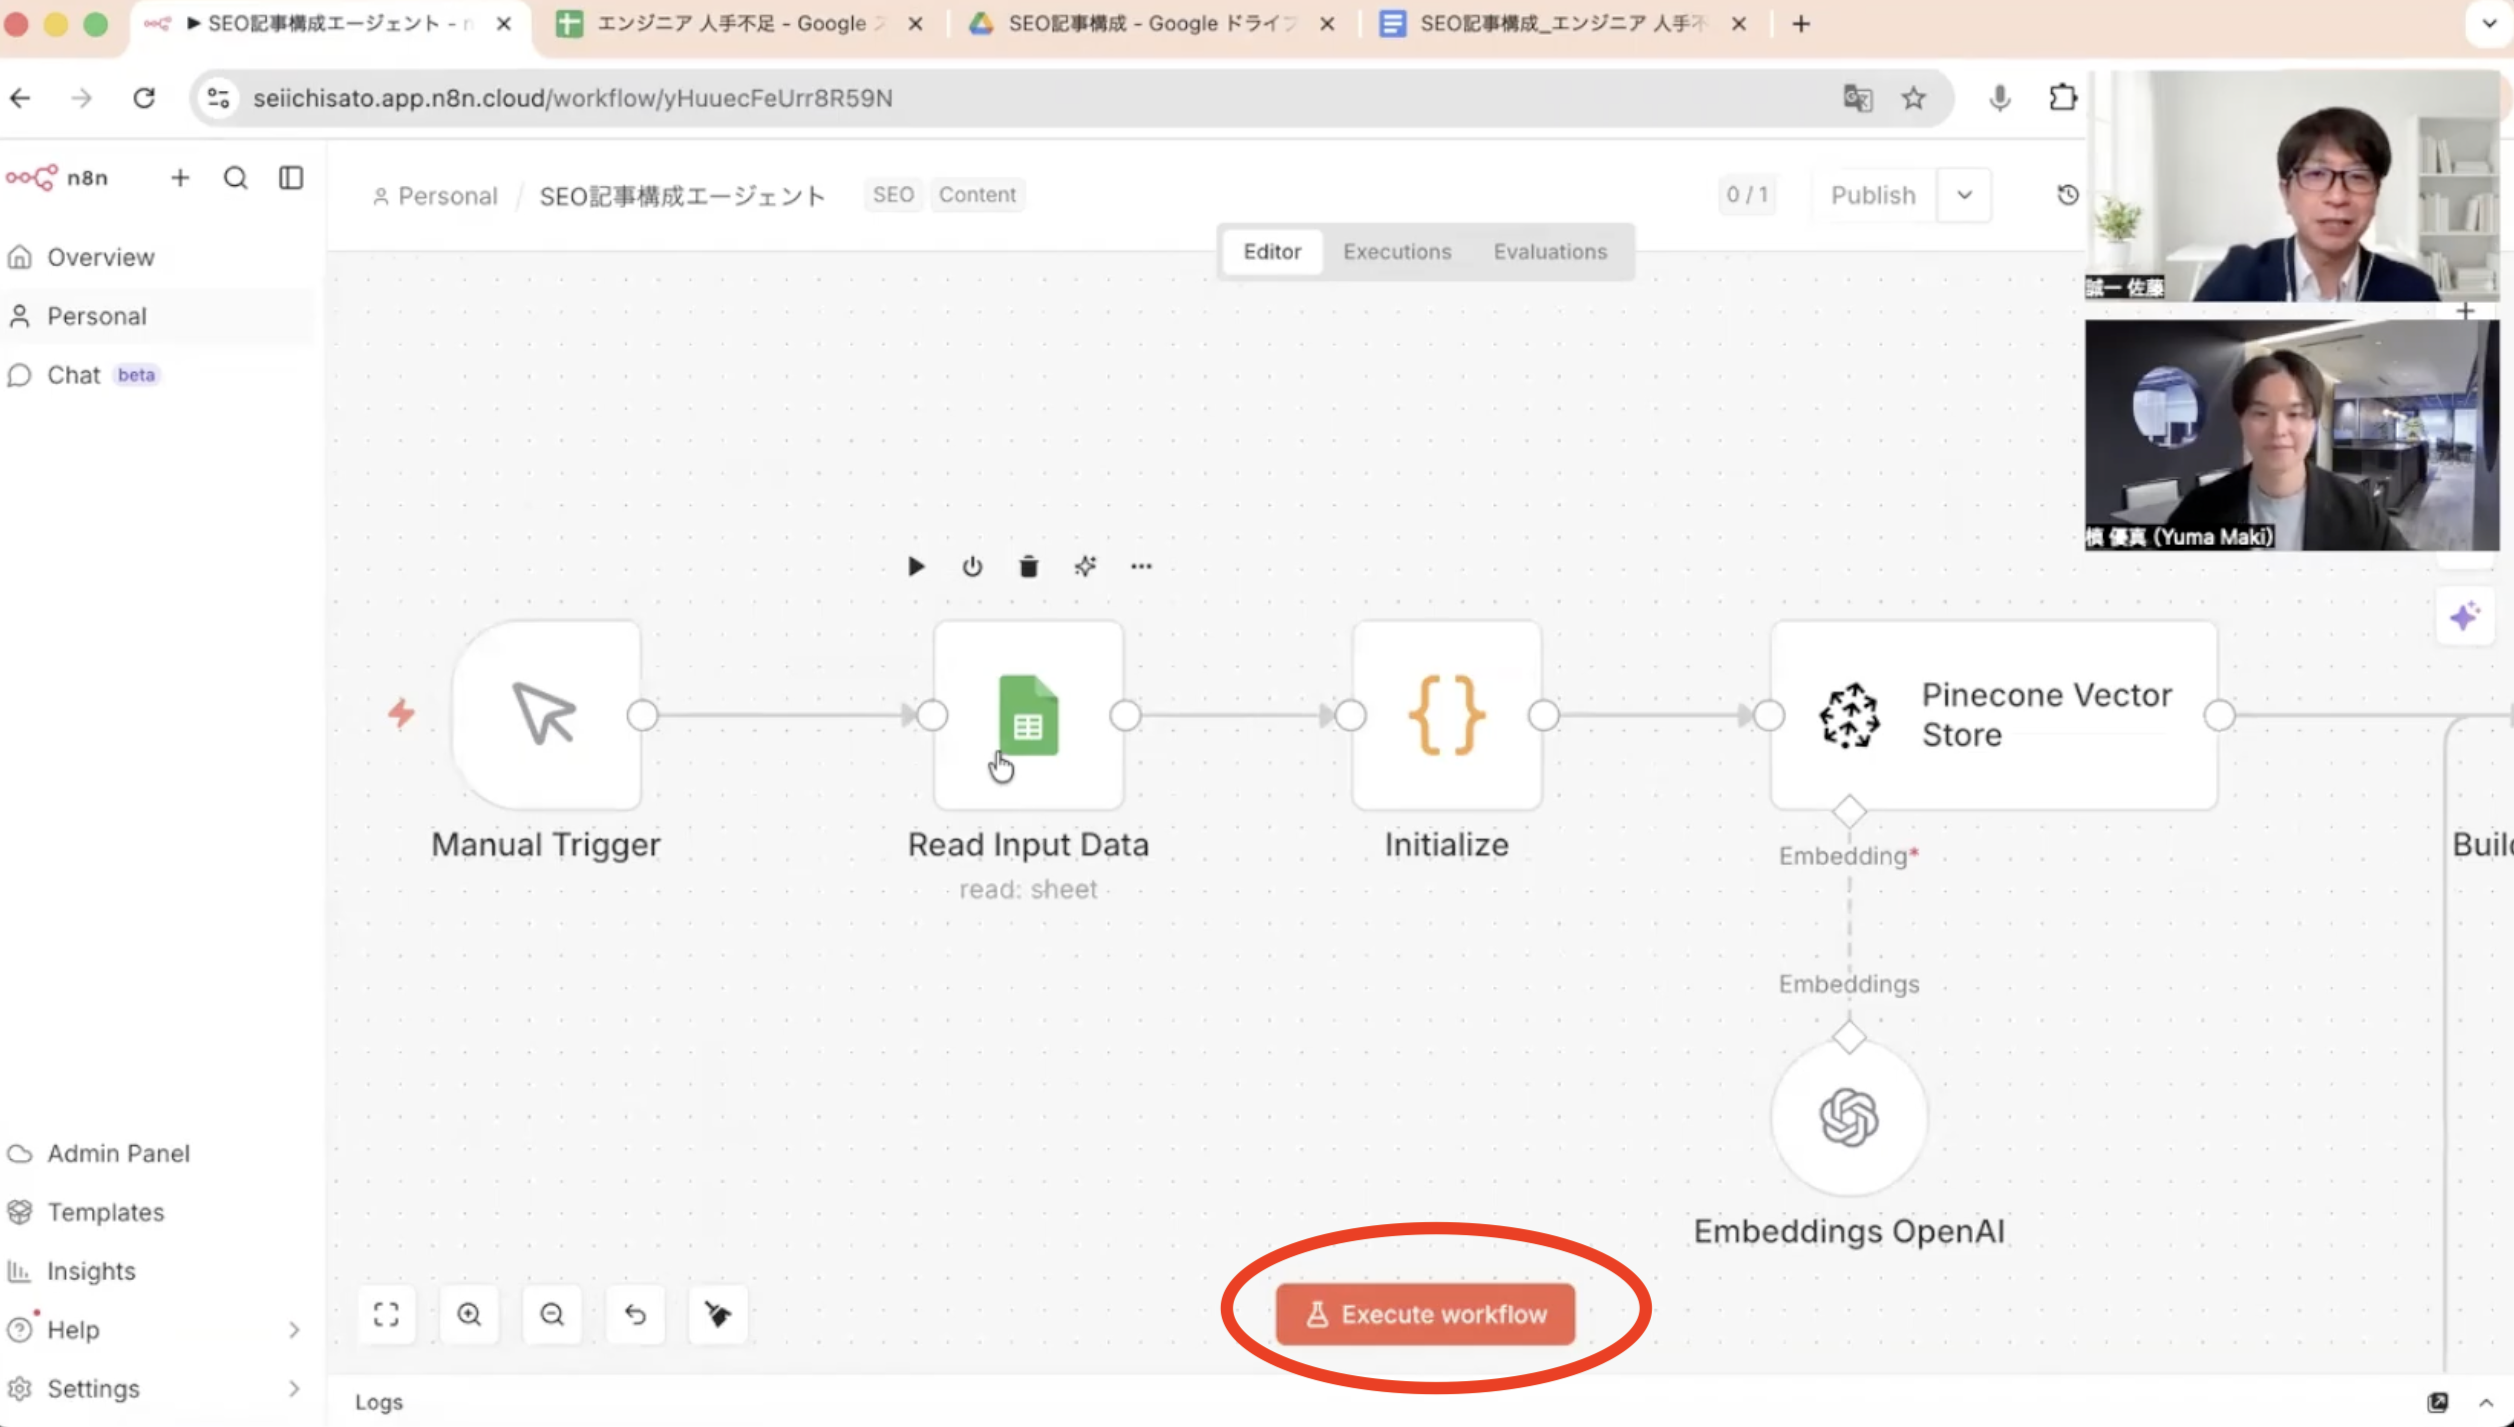The height and width of the screenshot is (1427, 2514).
Task: Open AI assistant sparkle button on canvas
Action: pos(2465,617)
